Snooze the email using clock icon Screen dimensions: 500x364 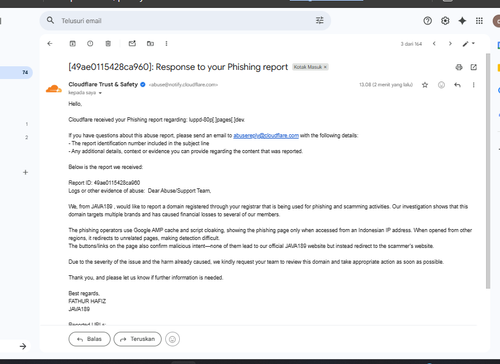pos(90,44)
